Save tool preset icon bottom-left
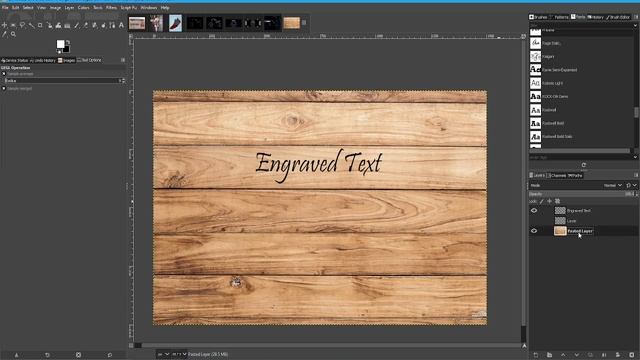 (16, 355)
